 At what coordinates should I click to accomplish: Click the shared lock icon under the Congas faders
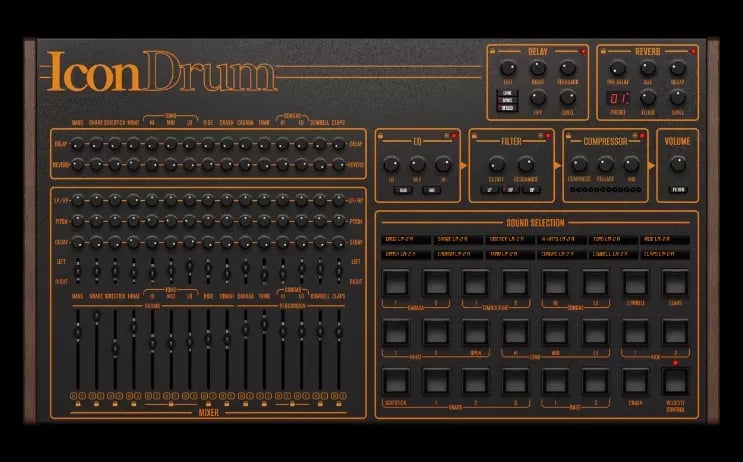click(x=292, y=404)
